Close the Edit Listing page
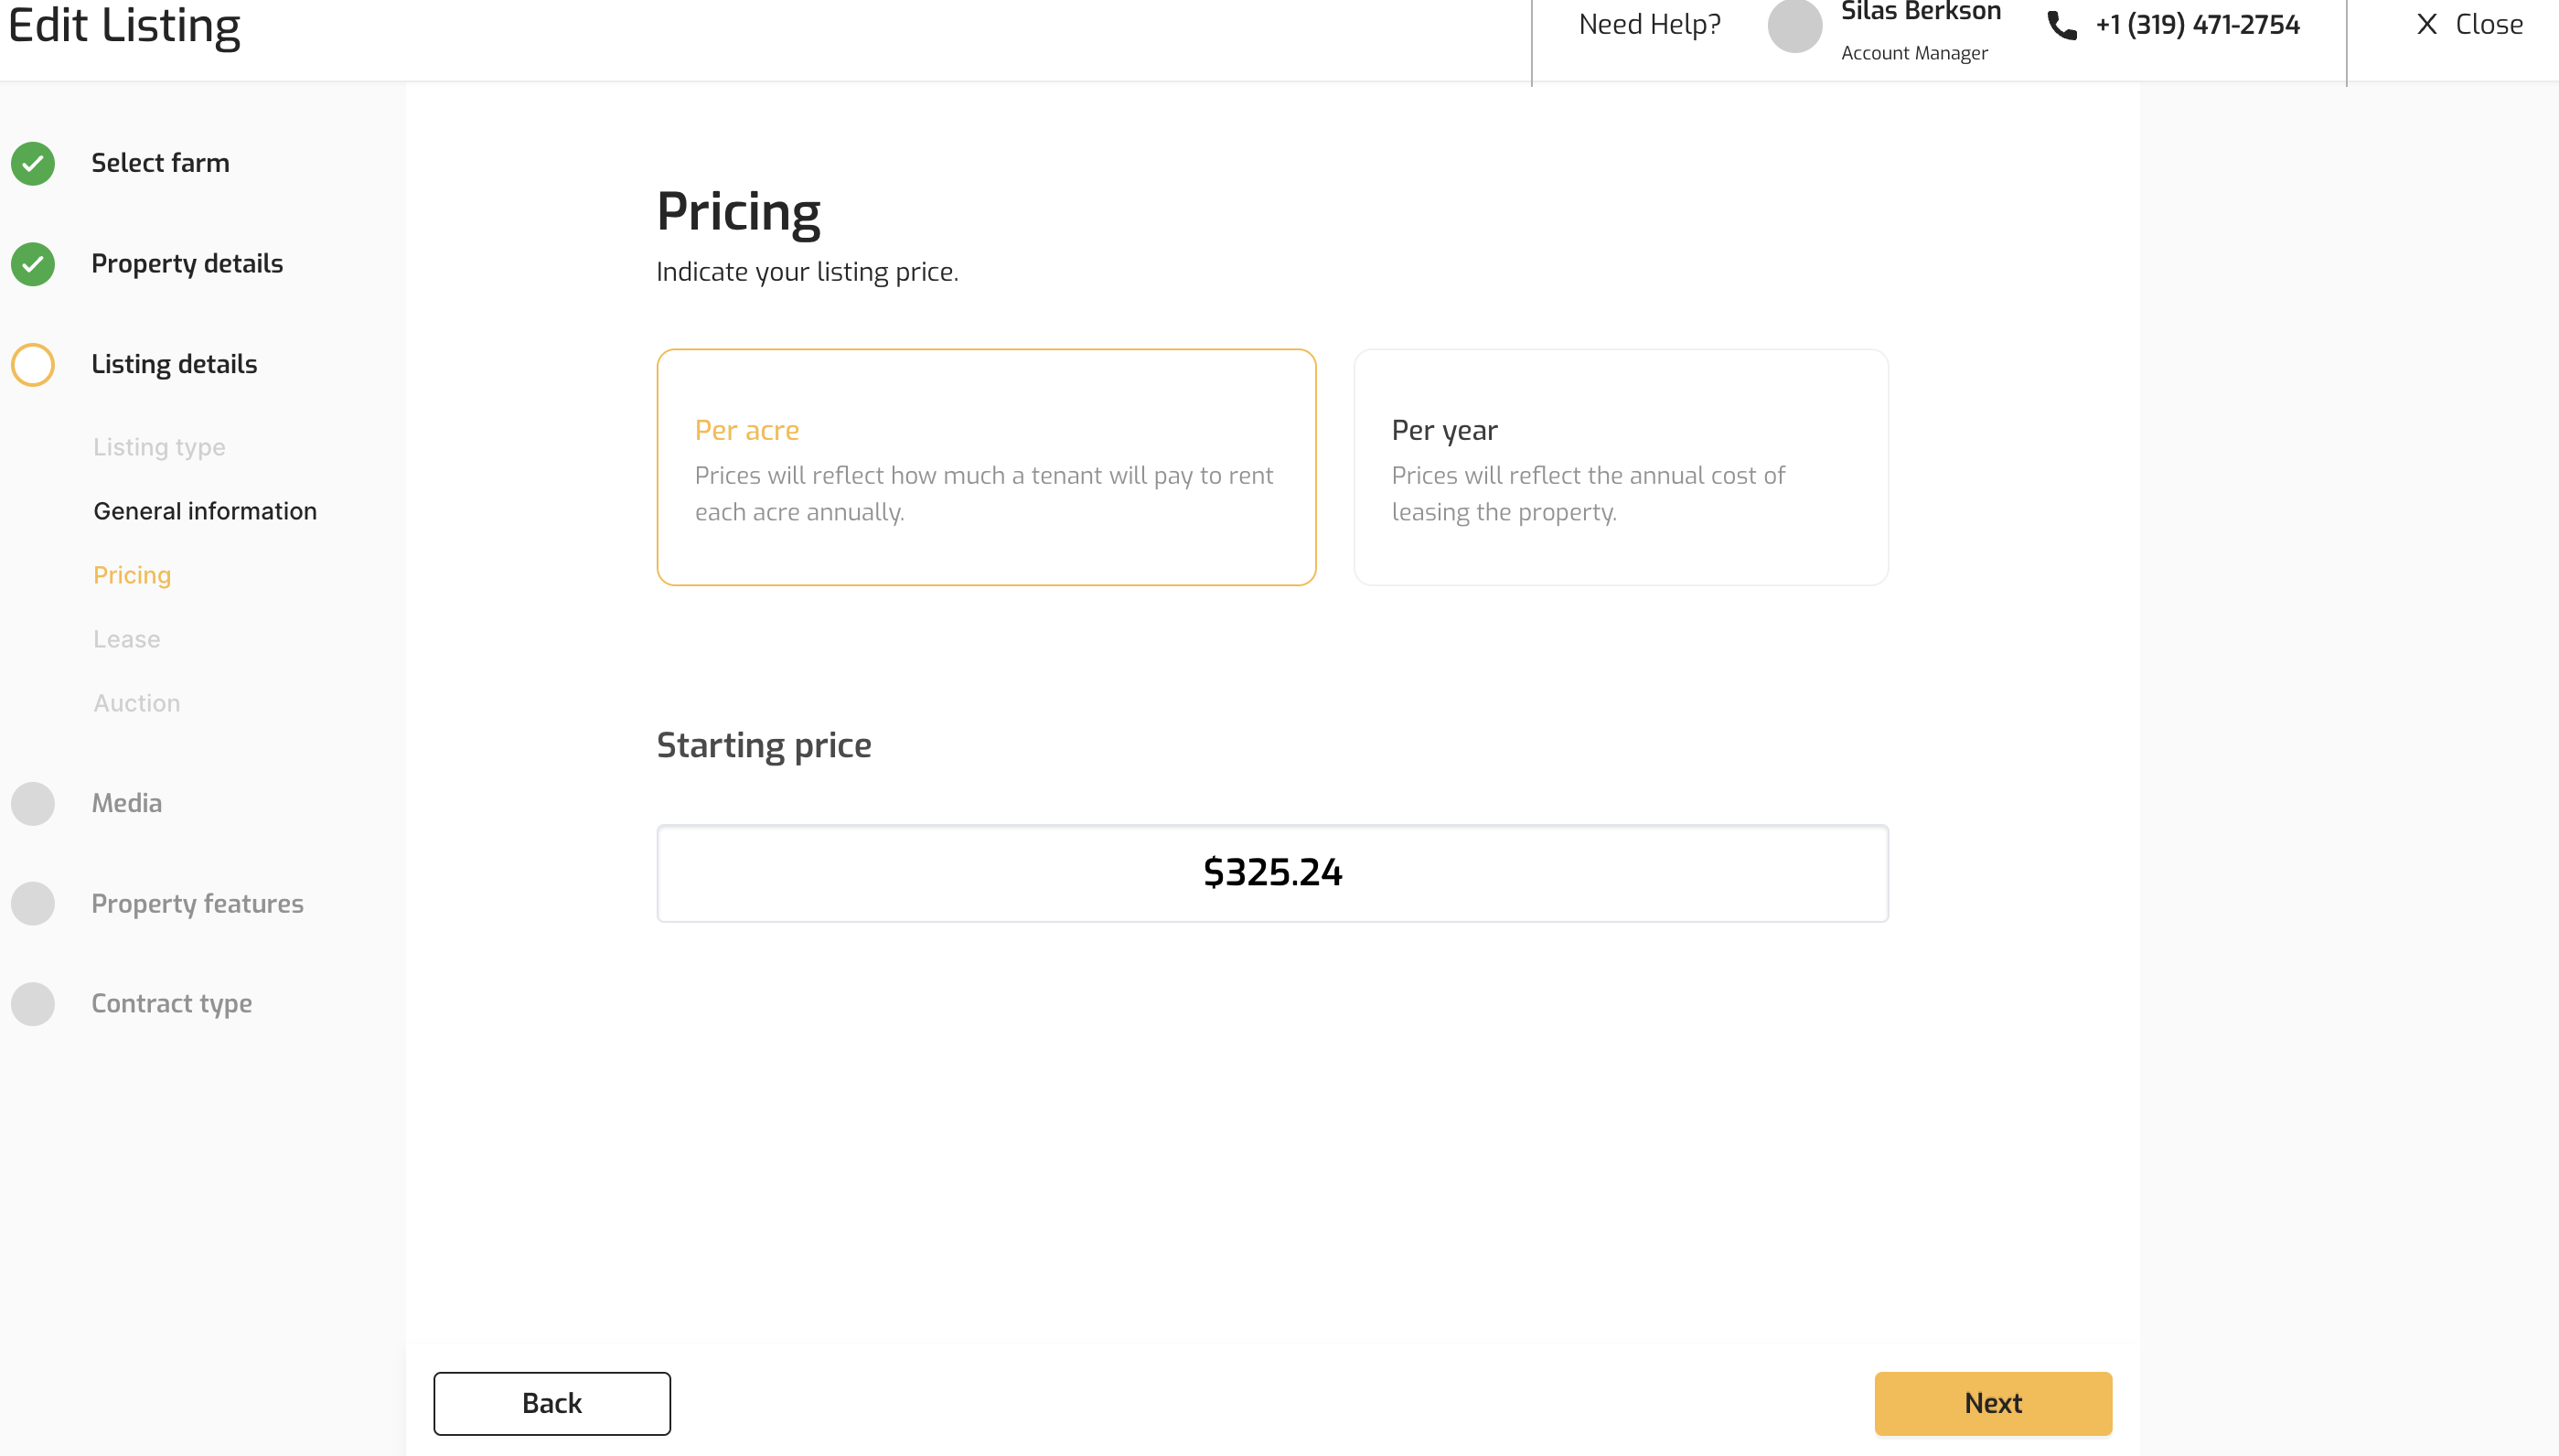The image size is (2559, 1456). click(x=2468, y=25)
